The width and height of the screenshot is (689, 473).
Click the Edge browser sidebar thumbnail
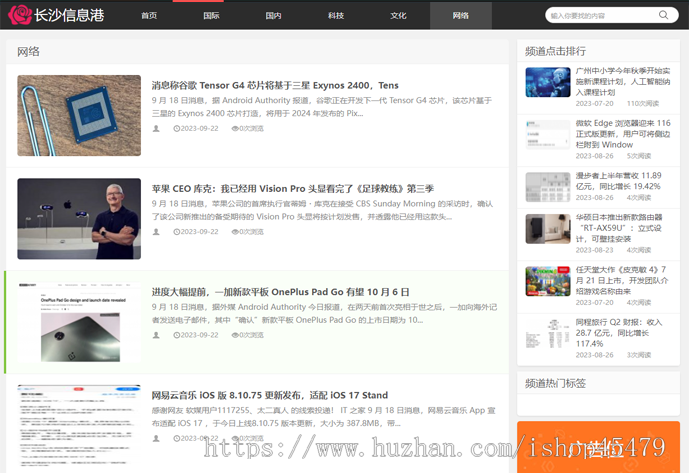(x=548, y=135)
